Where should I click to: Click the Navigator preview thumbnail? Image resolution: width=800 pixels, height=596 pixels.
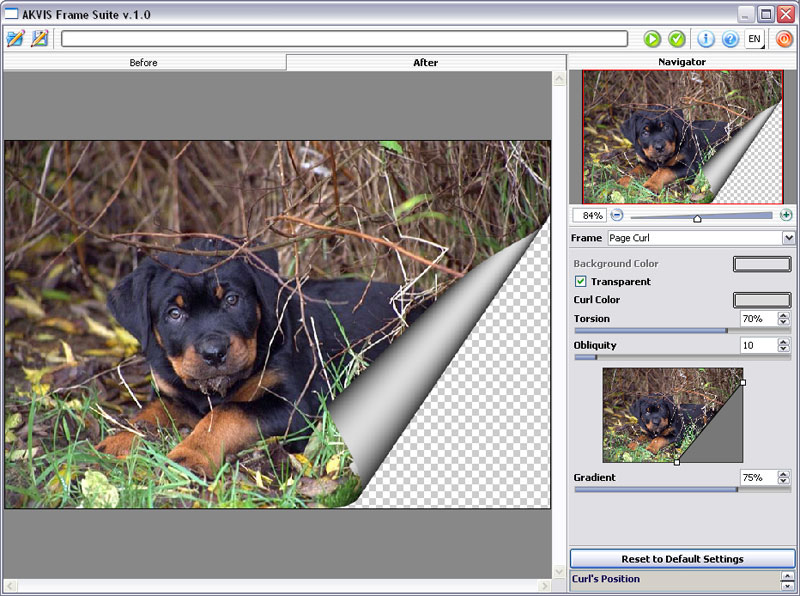683,137
